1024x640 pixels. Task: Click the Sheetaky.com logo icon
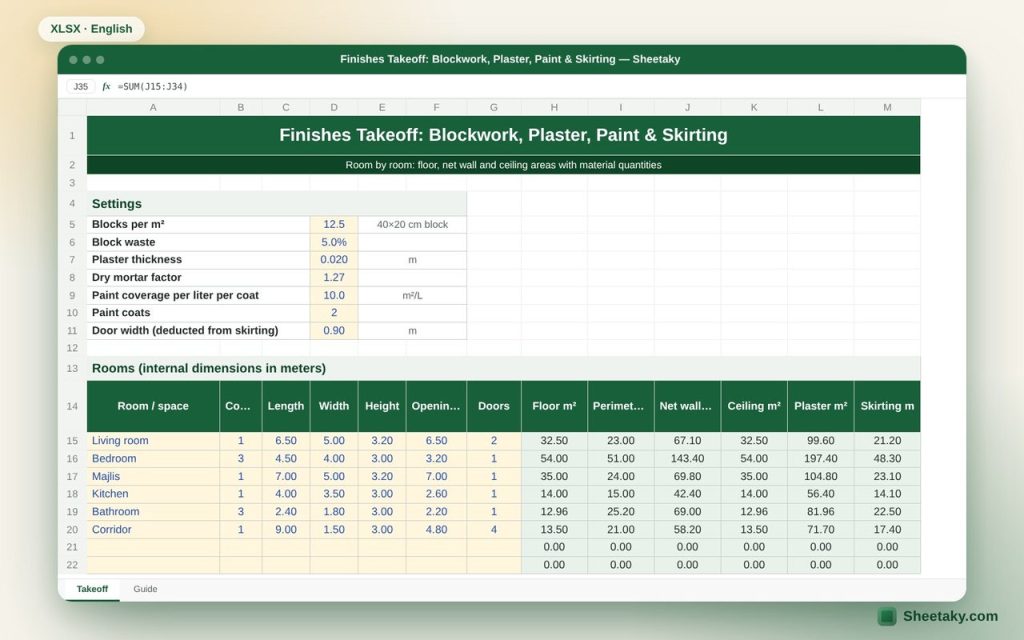click(x=887, y=616)
